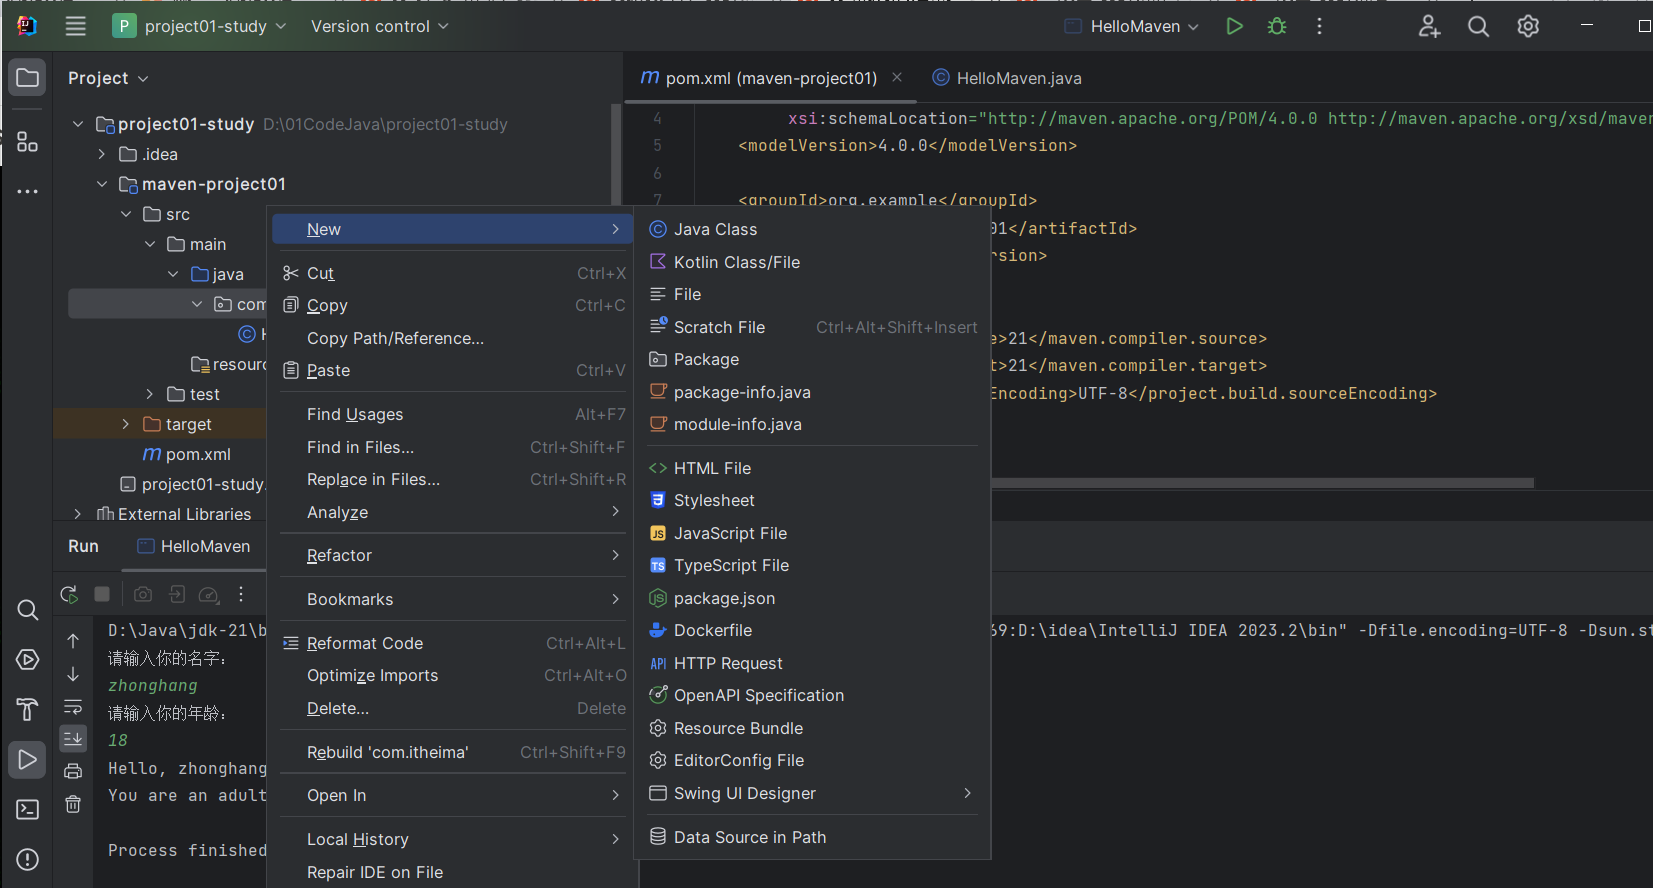
Task: Choose Reformat Code
Action: [453, 643]
